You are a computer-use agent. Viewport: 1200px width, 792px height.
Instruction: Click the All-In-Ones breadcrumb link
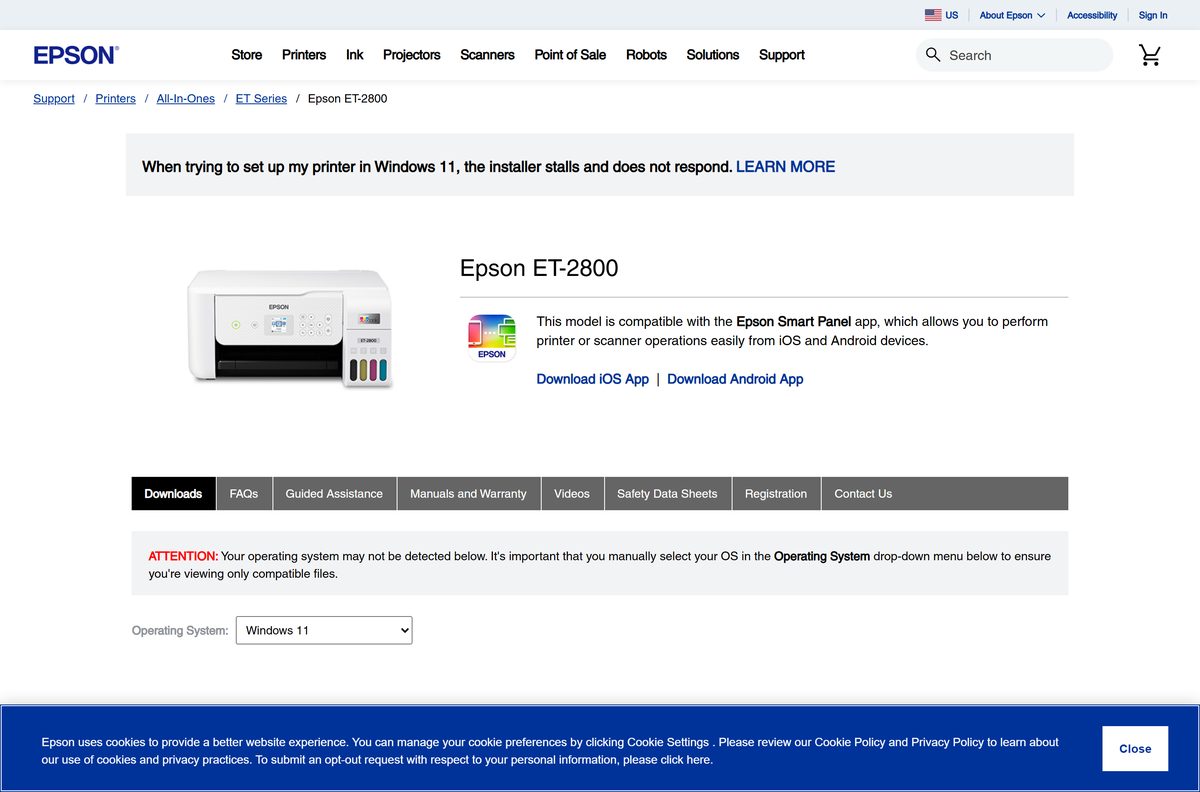[x=186, y=98]
